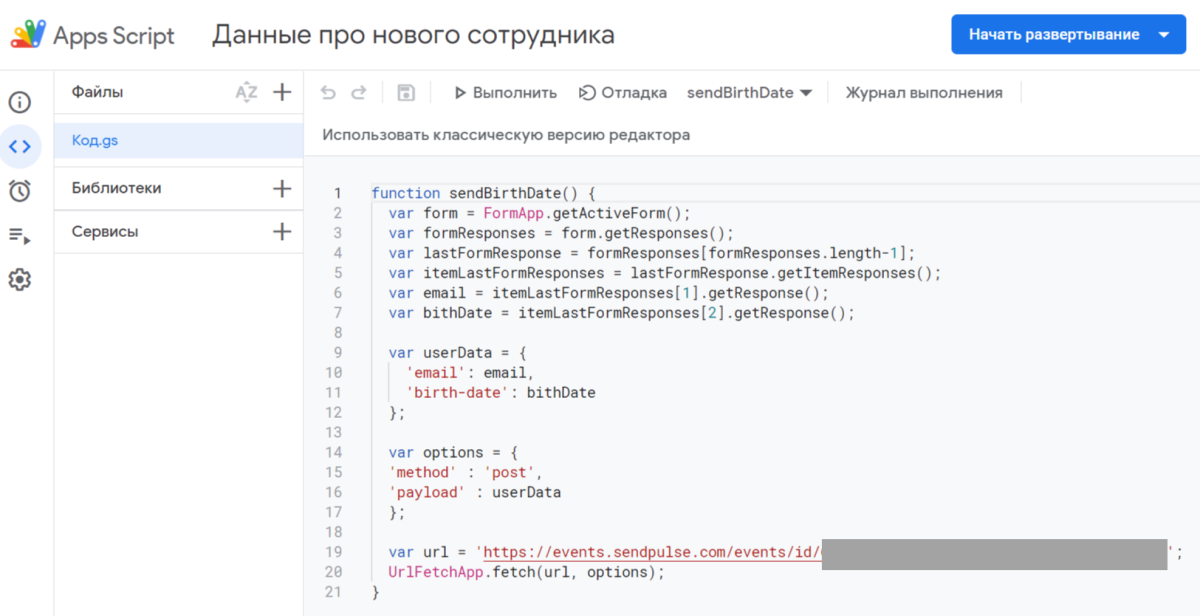Click 'var formResponses = form.getResponses();' line
This screenshot has width=1200, height=616.
click(x=561, y=233)
